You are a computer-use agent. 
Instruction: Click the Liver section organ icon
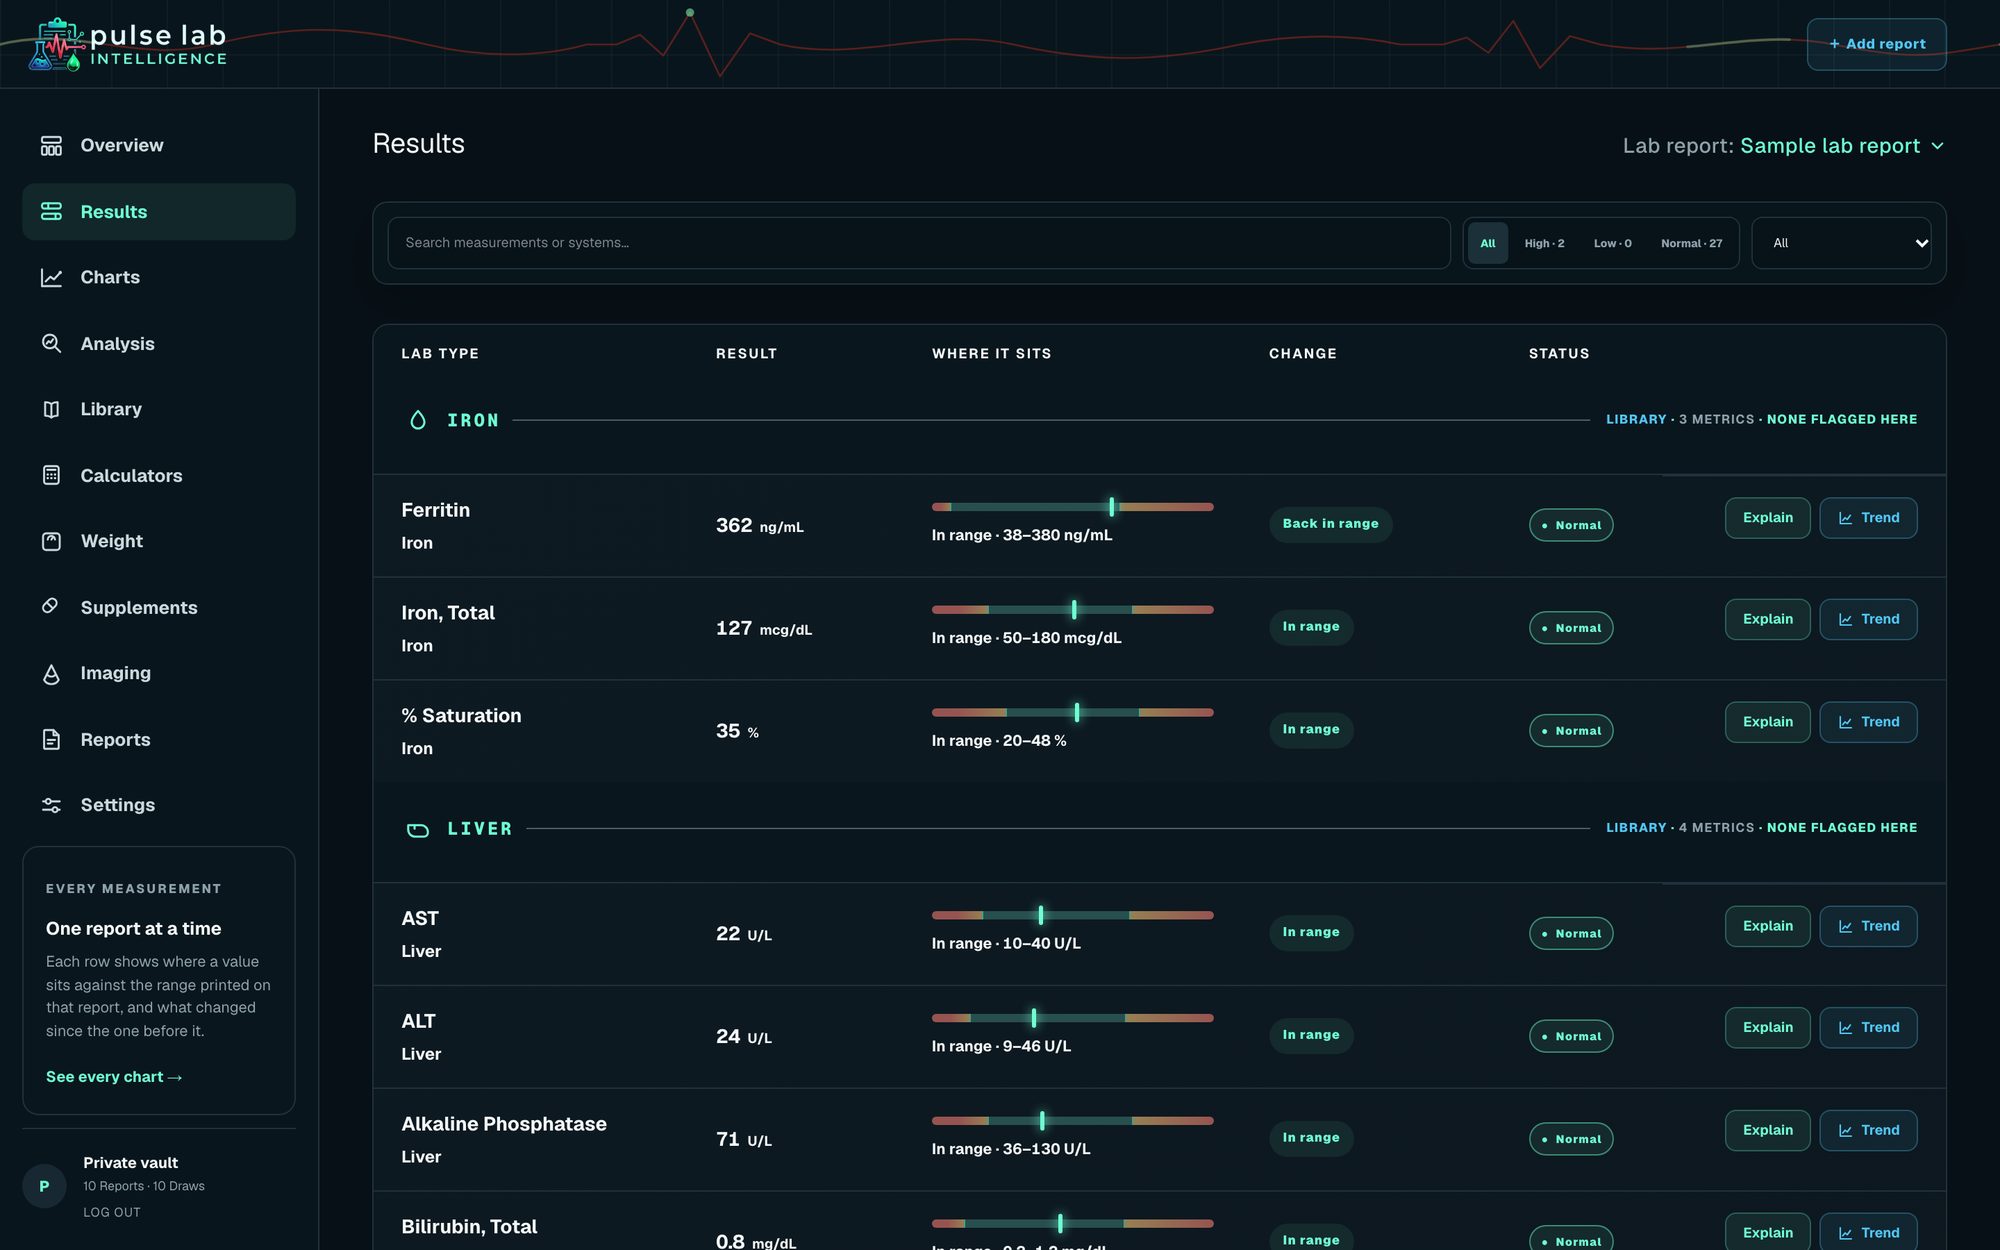(x=418, y=830)
